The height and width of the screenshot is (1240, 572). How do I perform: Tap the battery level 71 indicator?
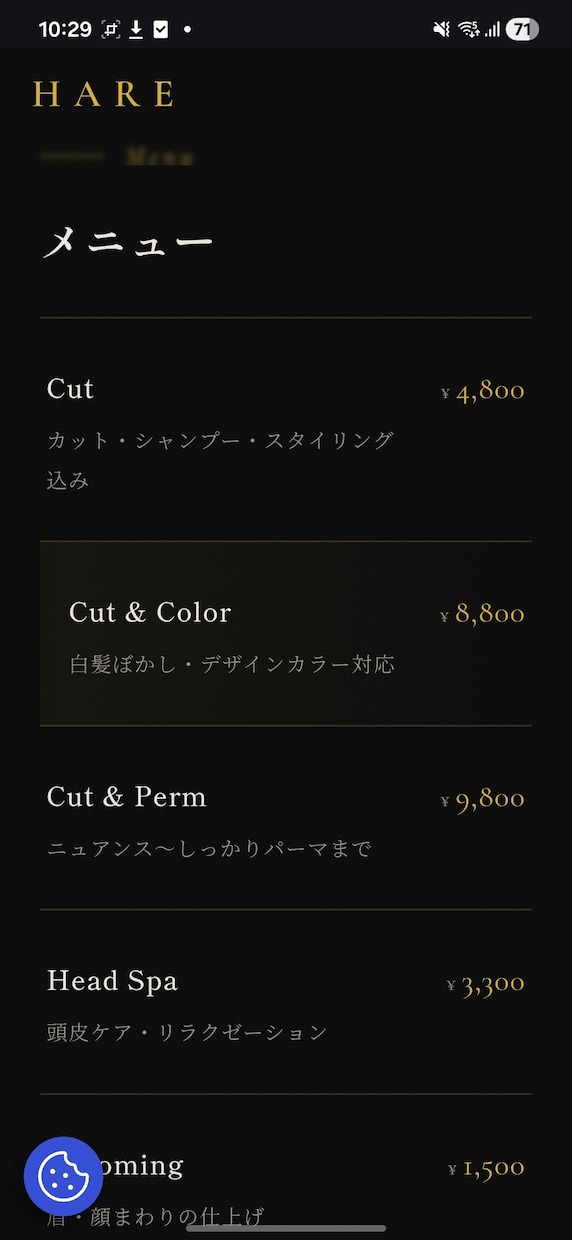tap(521, 29)
